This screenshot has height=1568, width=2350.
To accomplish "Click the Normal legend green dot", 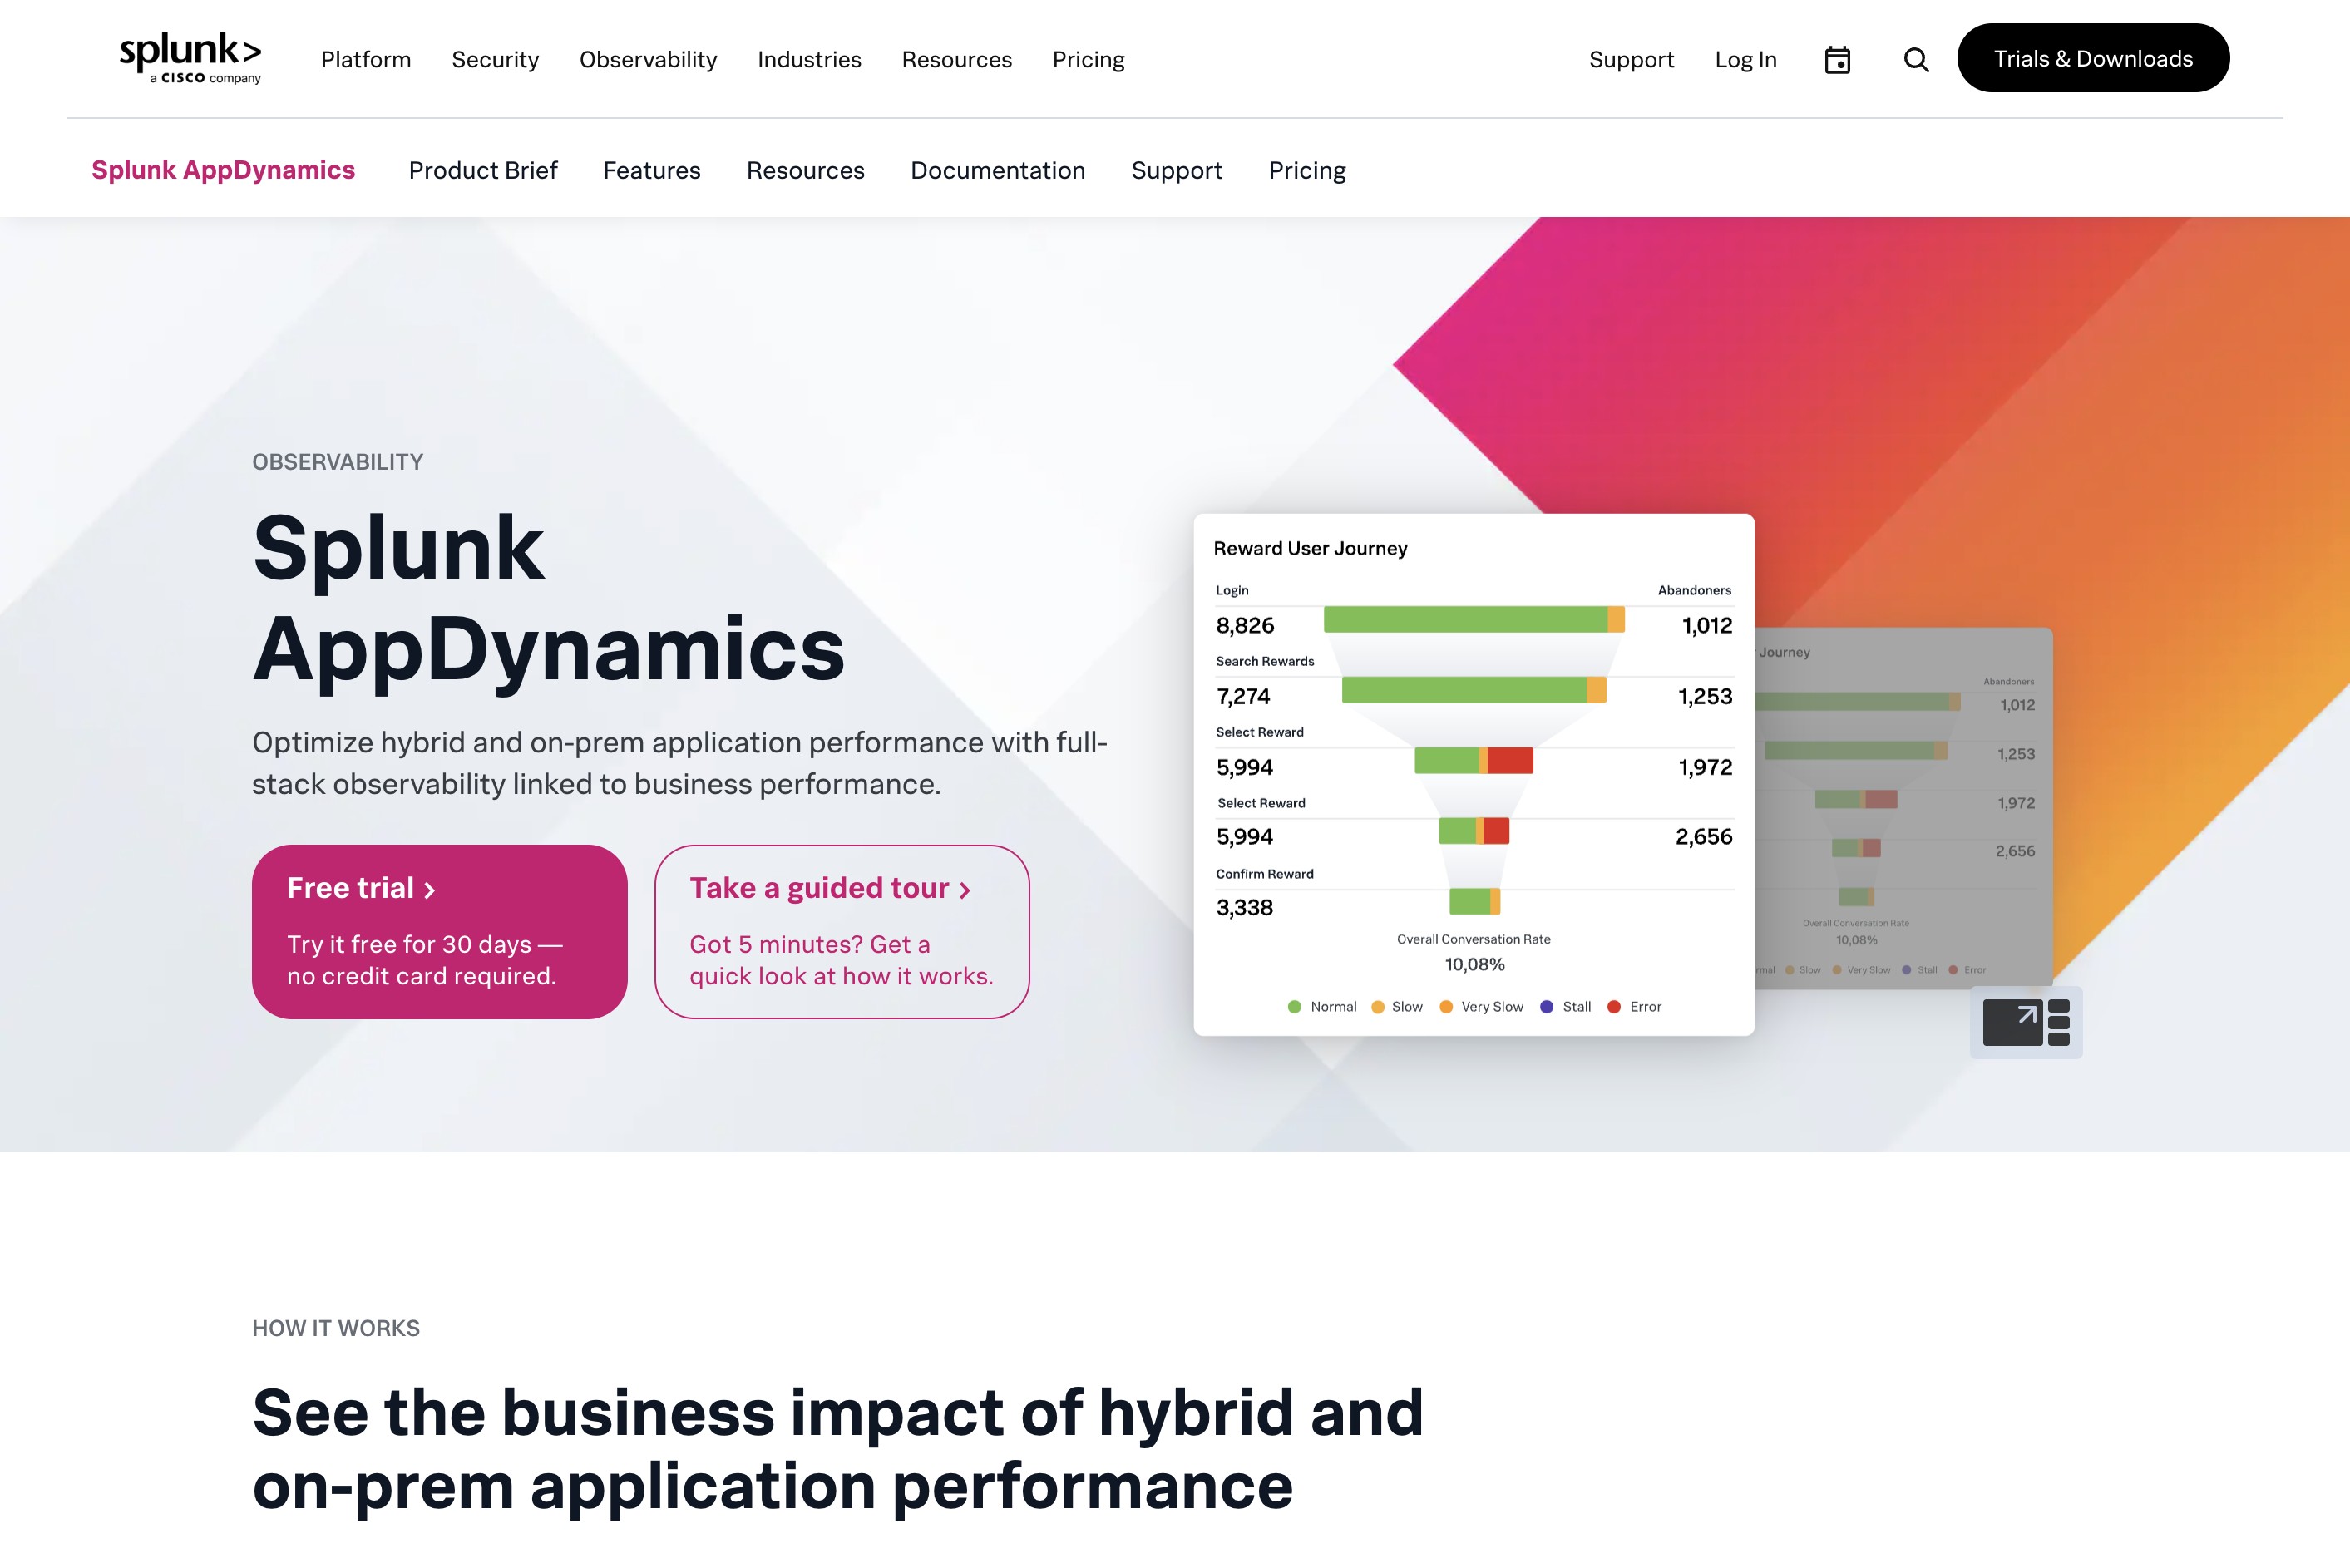I will (x=1294, y=1007).
